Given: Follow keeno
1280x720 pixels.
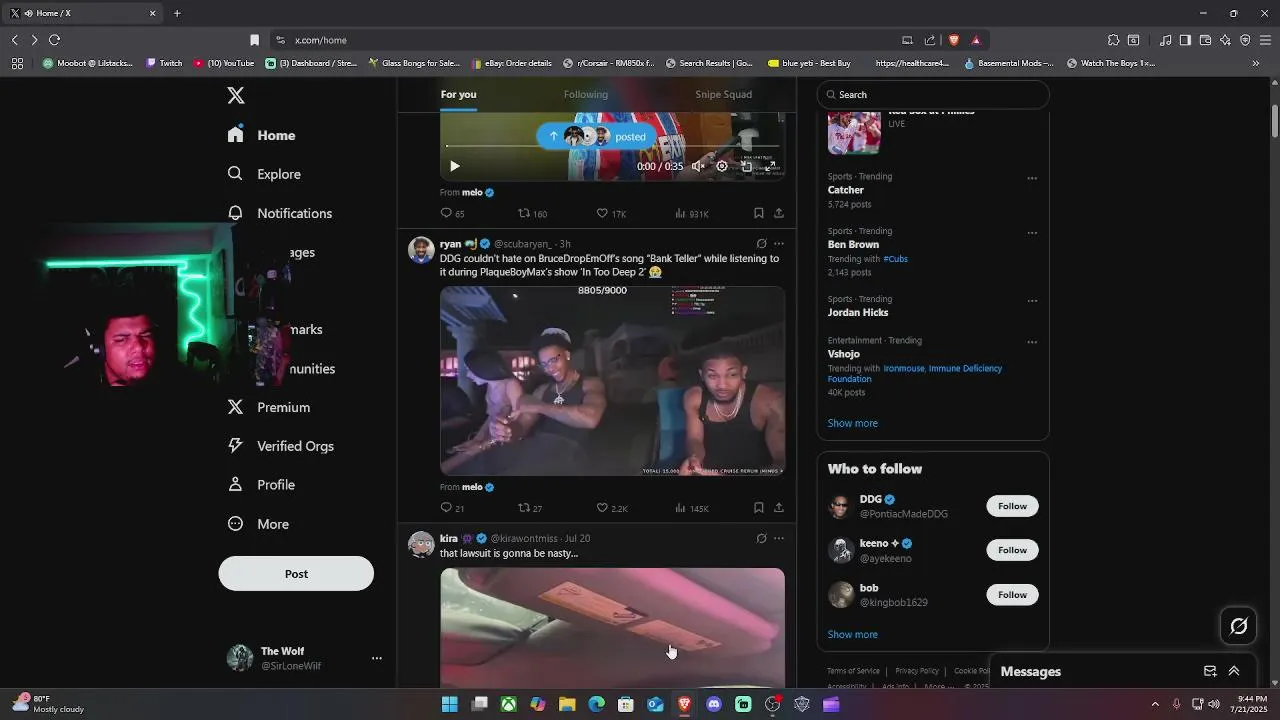Looking at the screenshot, I should pos(1012,550).
